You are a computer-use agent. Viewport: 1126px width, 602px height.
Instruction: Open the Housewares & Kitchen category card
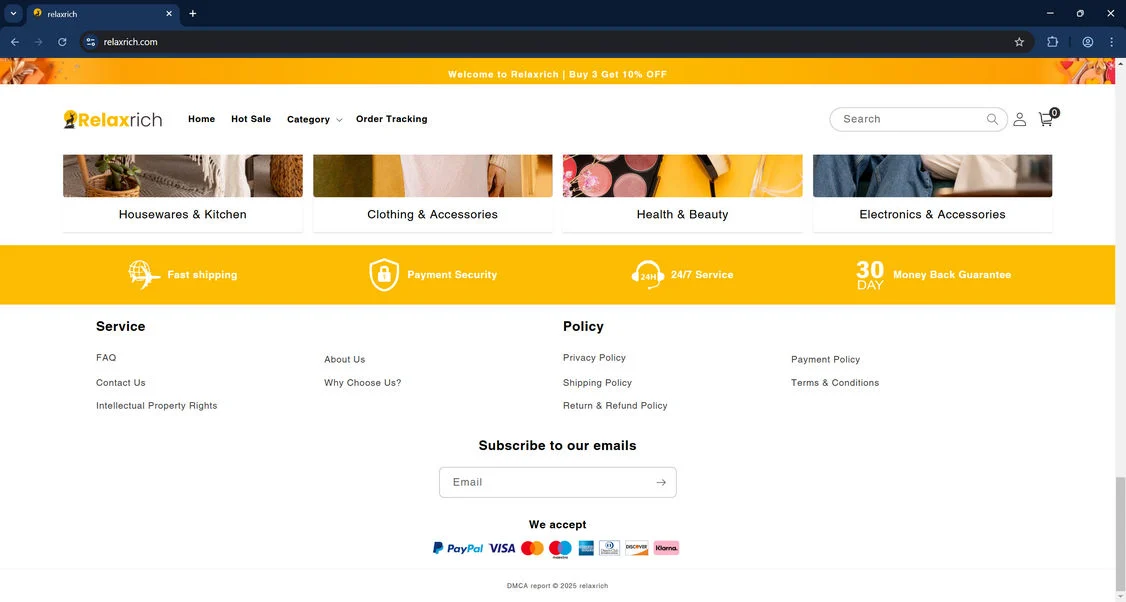[x=182, y=193]
